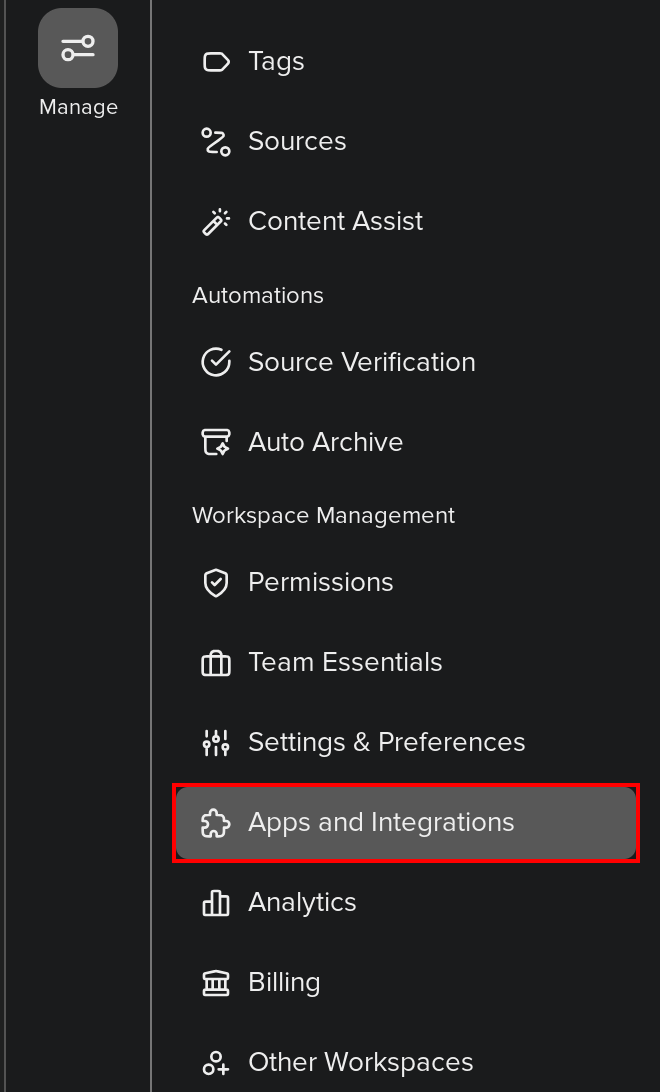Select Source Verification automation

[405, 362]
